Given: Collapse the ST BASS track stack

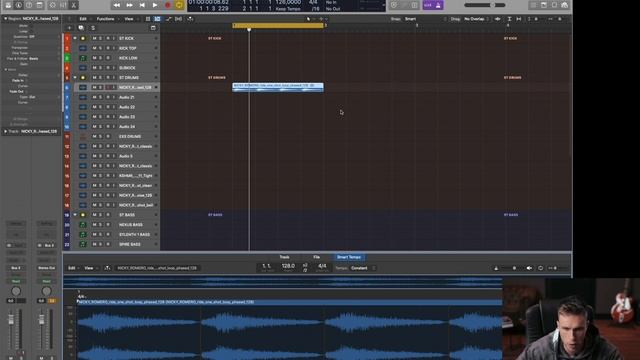Looking at the screenshot, I should click(75, 214).
